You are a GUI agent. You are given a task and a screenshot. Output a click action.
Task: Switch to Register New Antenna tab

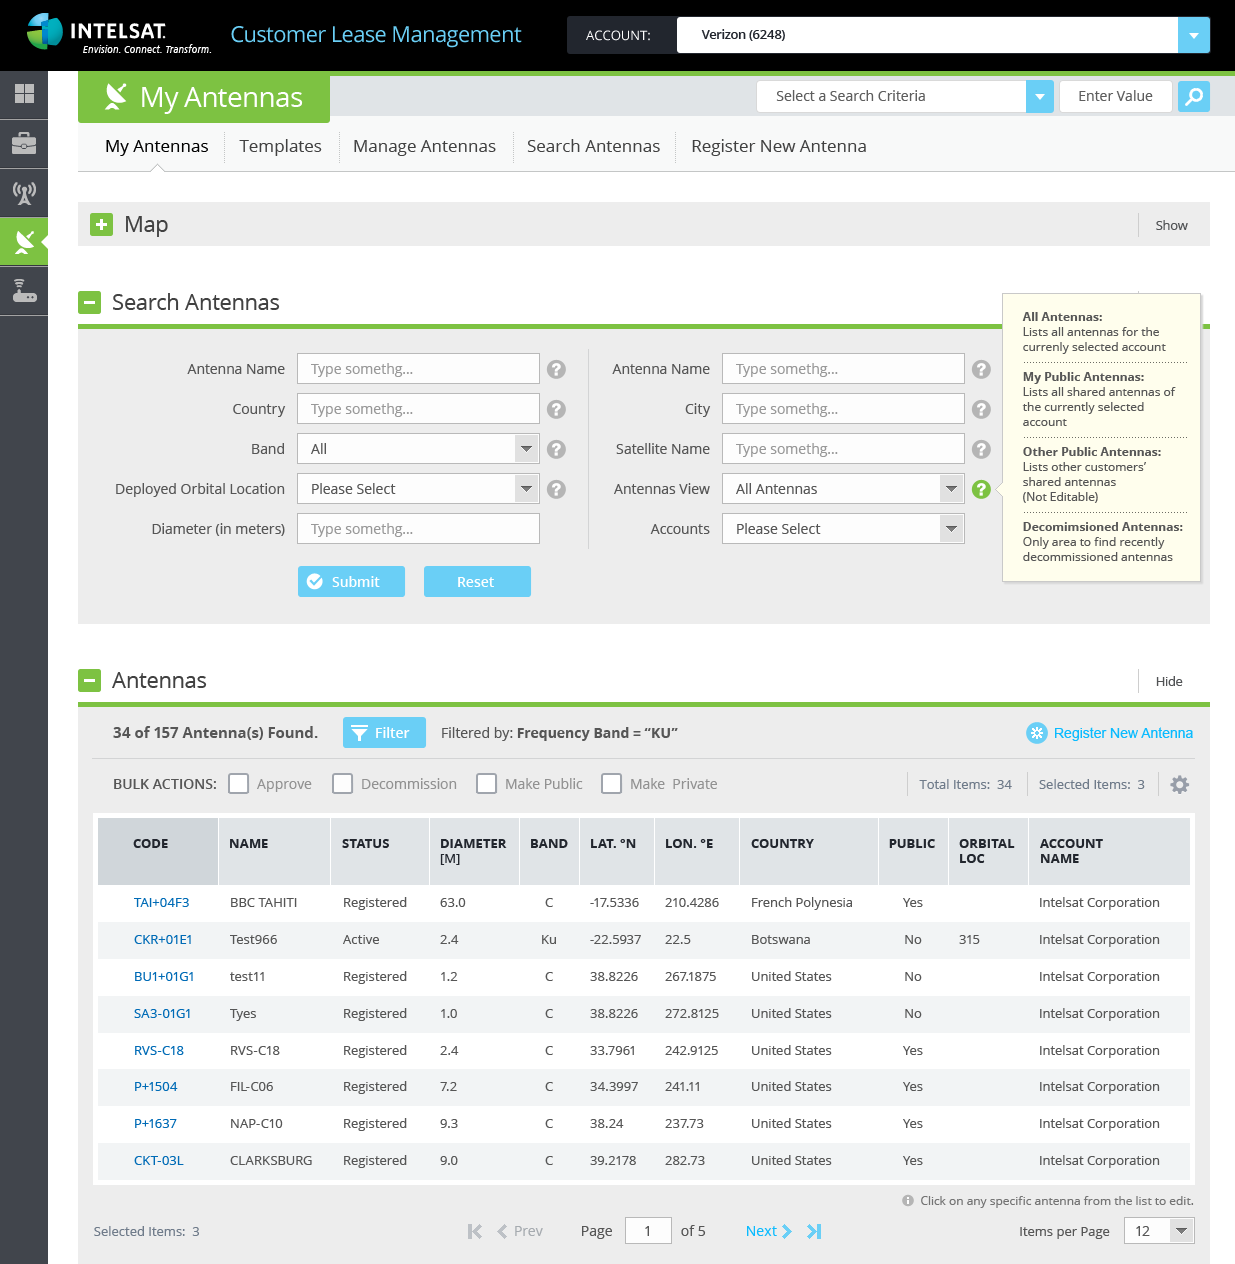779,146
